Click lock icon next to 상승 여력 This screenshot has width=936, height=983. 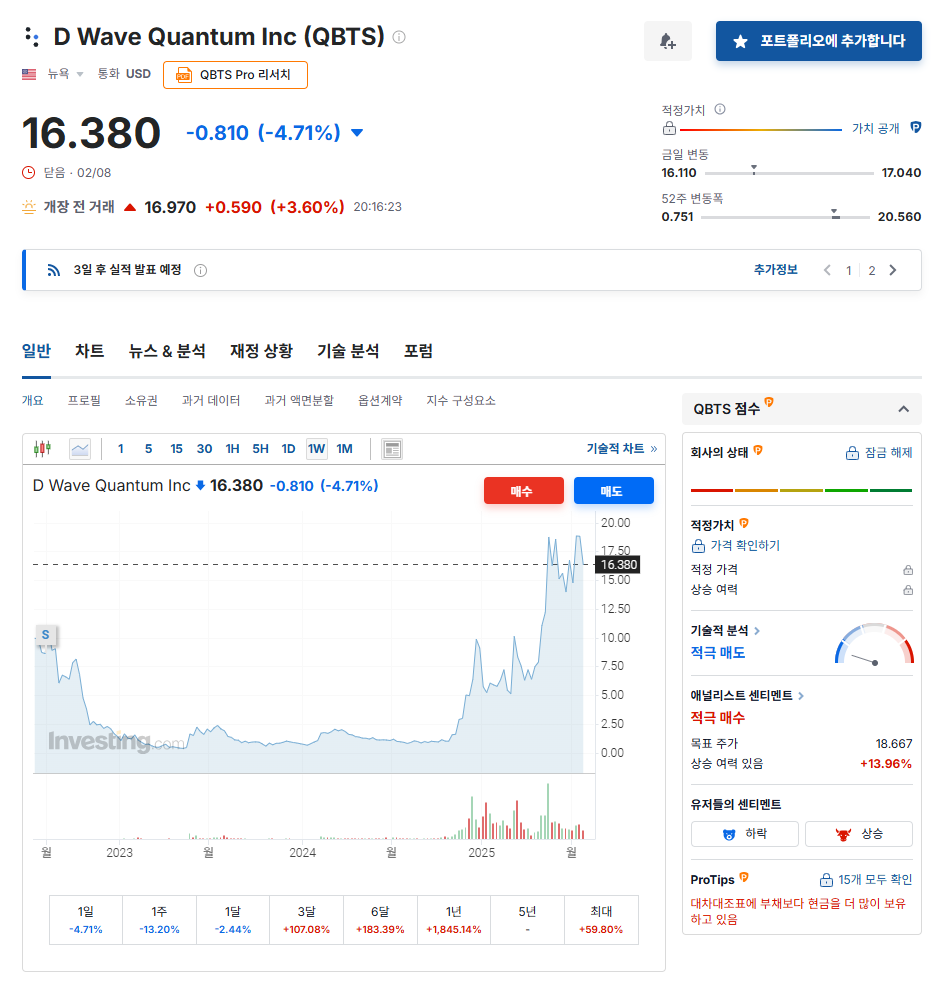(x=908, y=590)
